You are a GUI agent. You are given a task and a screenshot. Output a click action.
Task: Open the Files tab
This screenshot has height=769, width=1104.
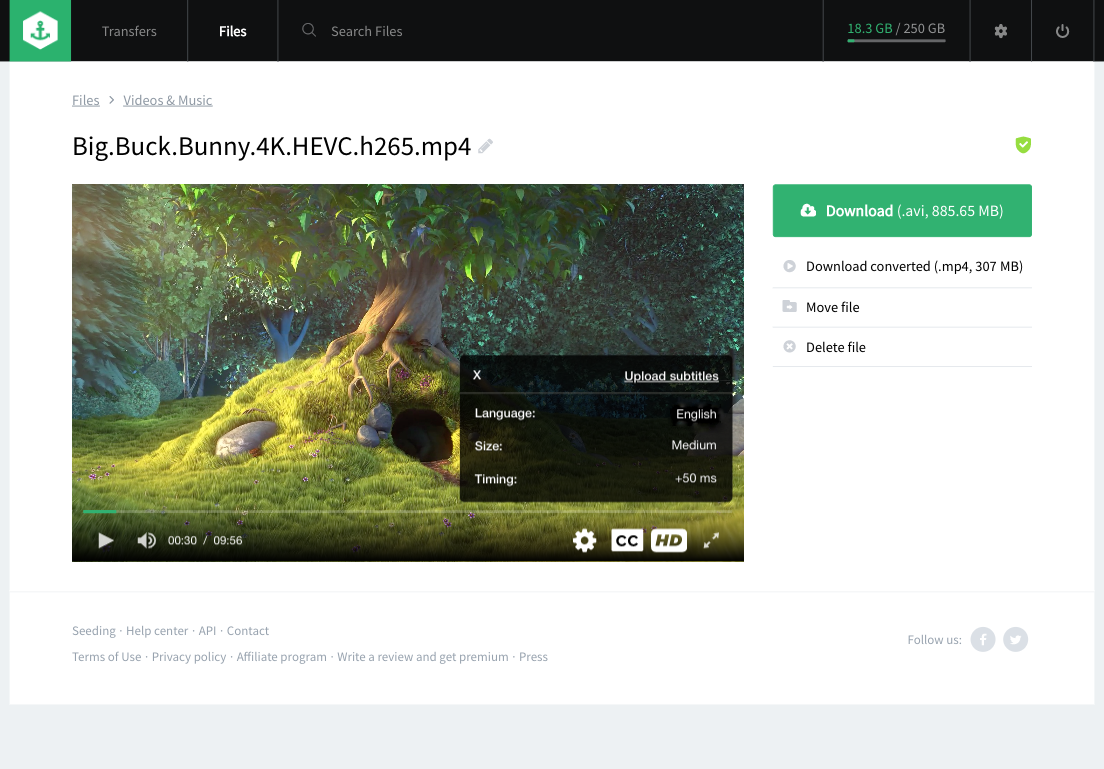pos(232,31)
